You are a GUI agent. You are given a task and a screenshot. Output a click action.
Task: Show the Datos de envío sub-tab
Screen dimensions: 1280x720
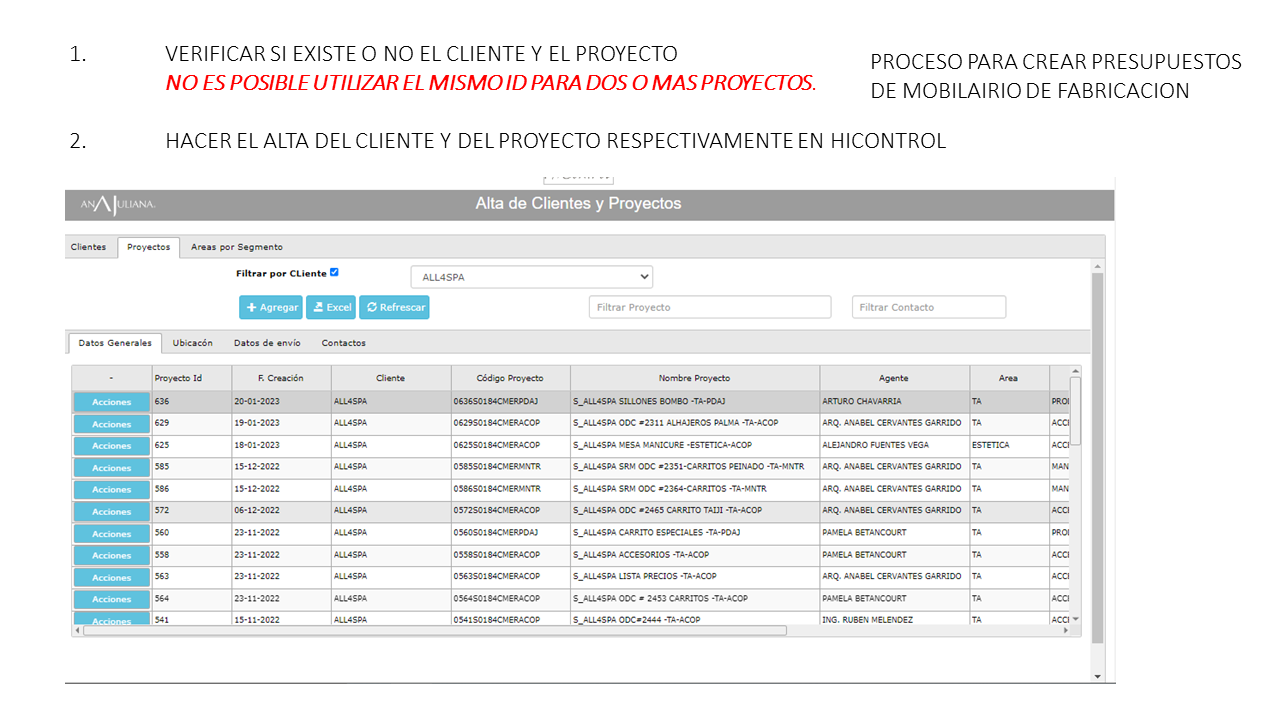pos(267,343)
